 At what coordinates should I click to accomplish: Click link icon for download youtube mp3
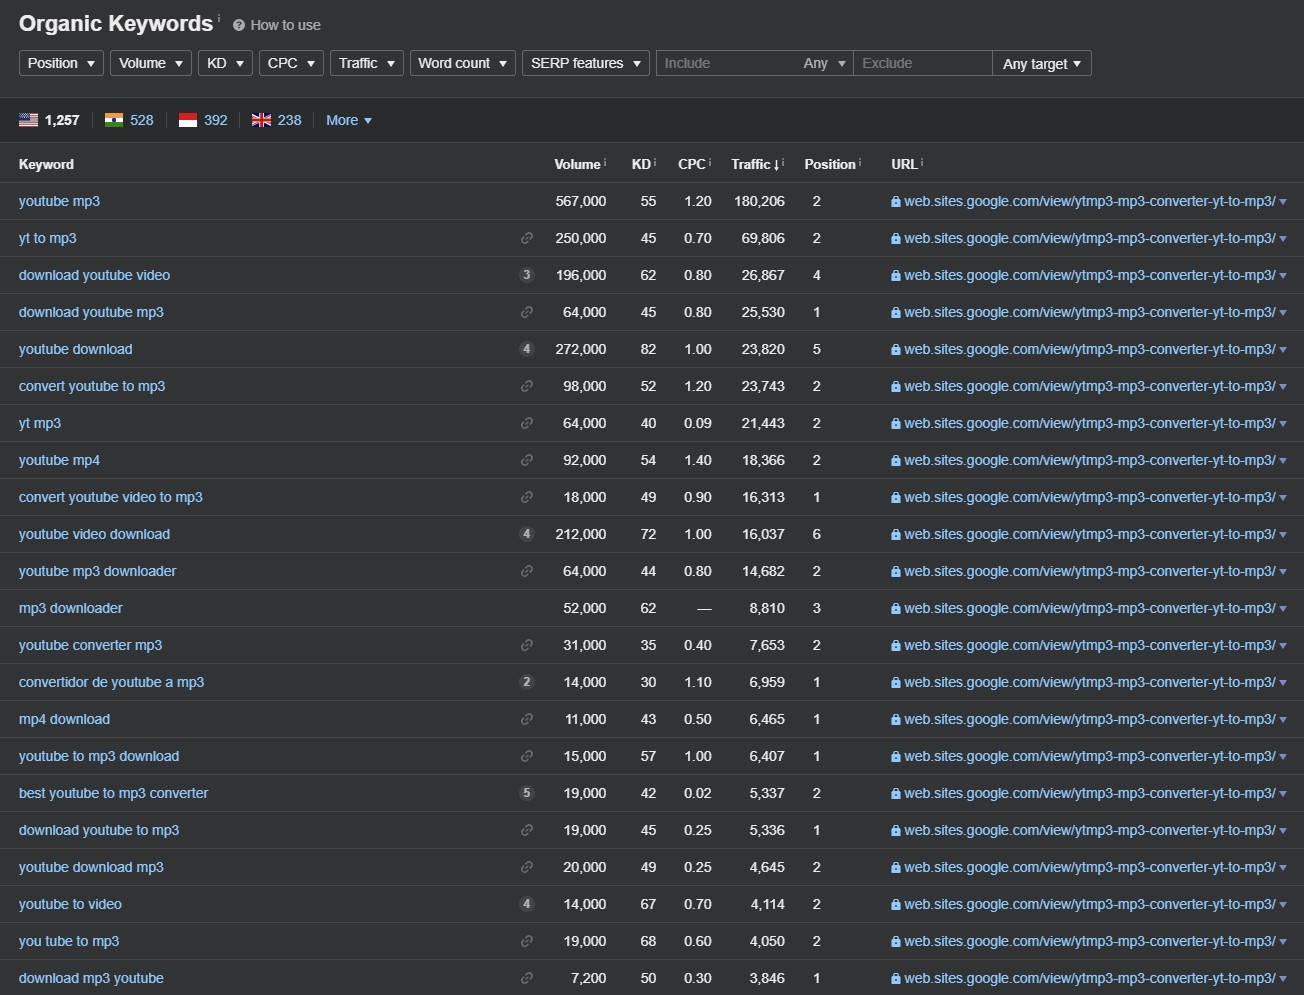tap(527, 312)
